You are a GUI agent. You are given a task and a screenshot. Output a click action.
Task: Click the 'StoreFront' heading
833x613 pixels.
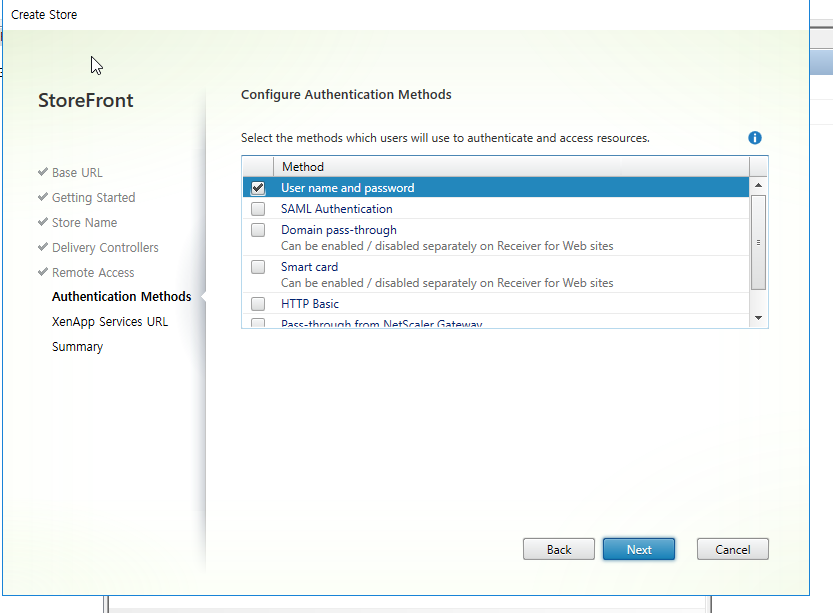(86, 100)
